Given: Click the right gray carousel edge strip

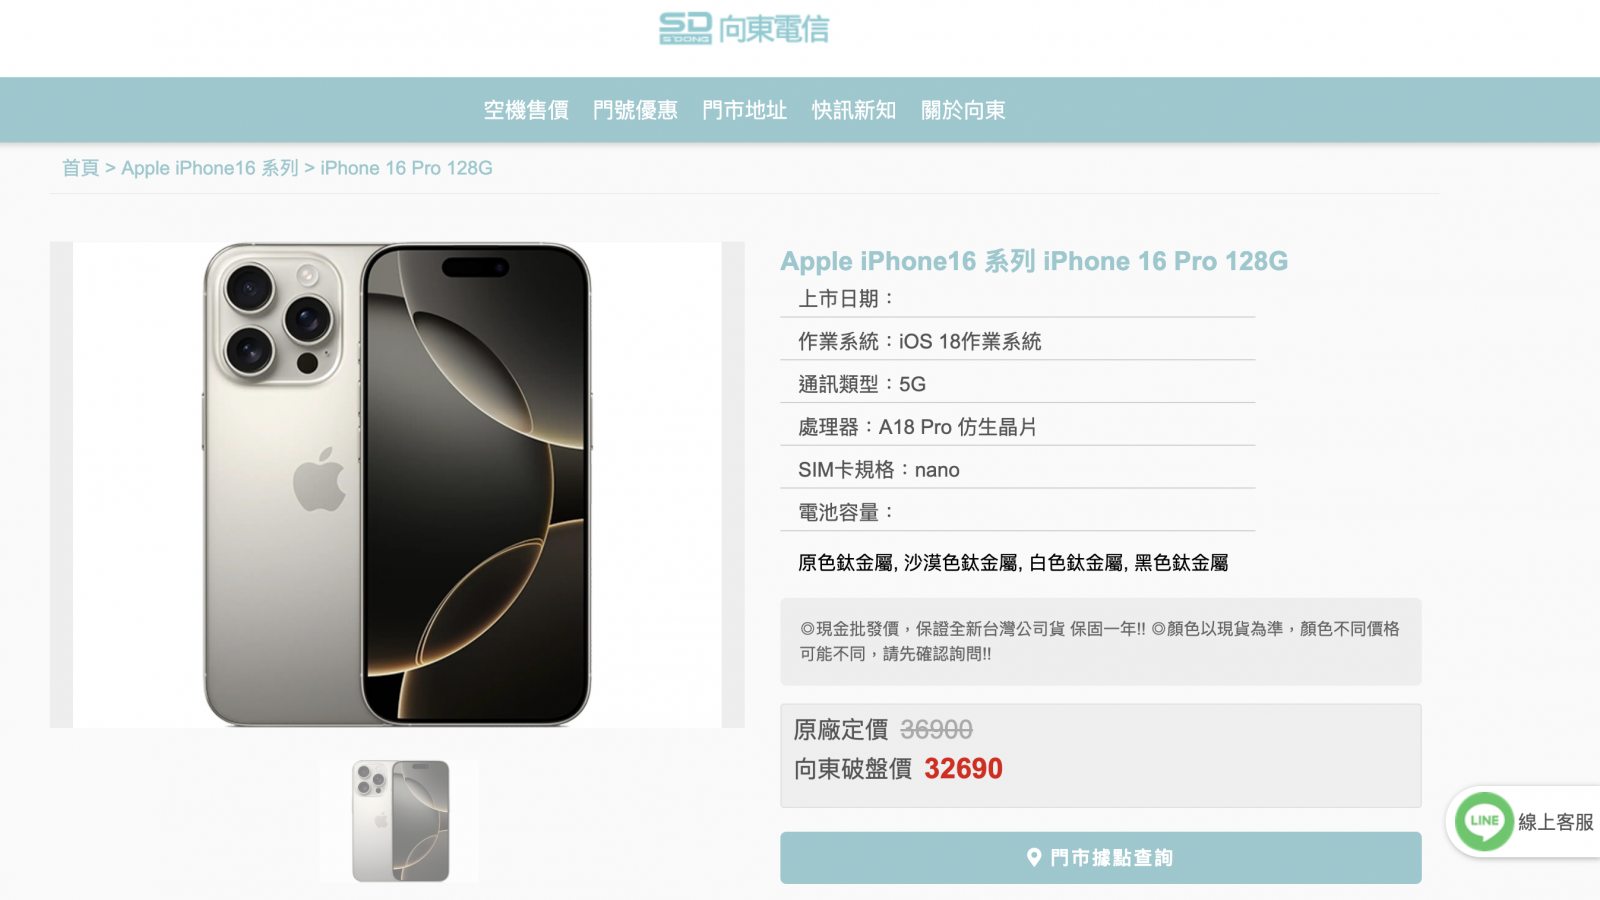Looking at the screenshot, I should coord(733,484).
